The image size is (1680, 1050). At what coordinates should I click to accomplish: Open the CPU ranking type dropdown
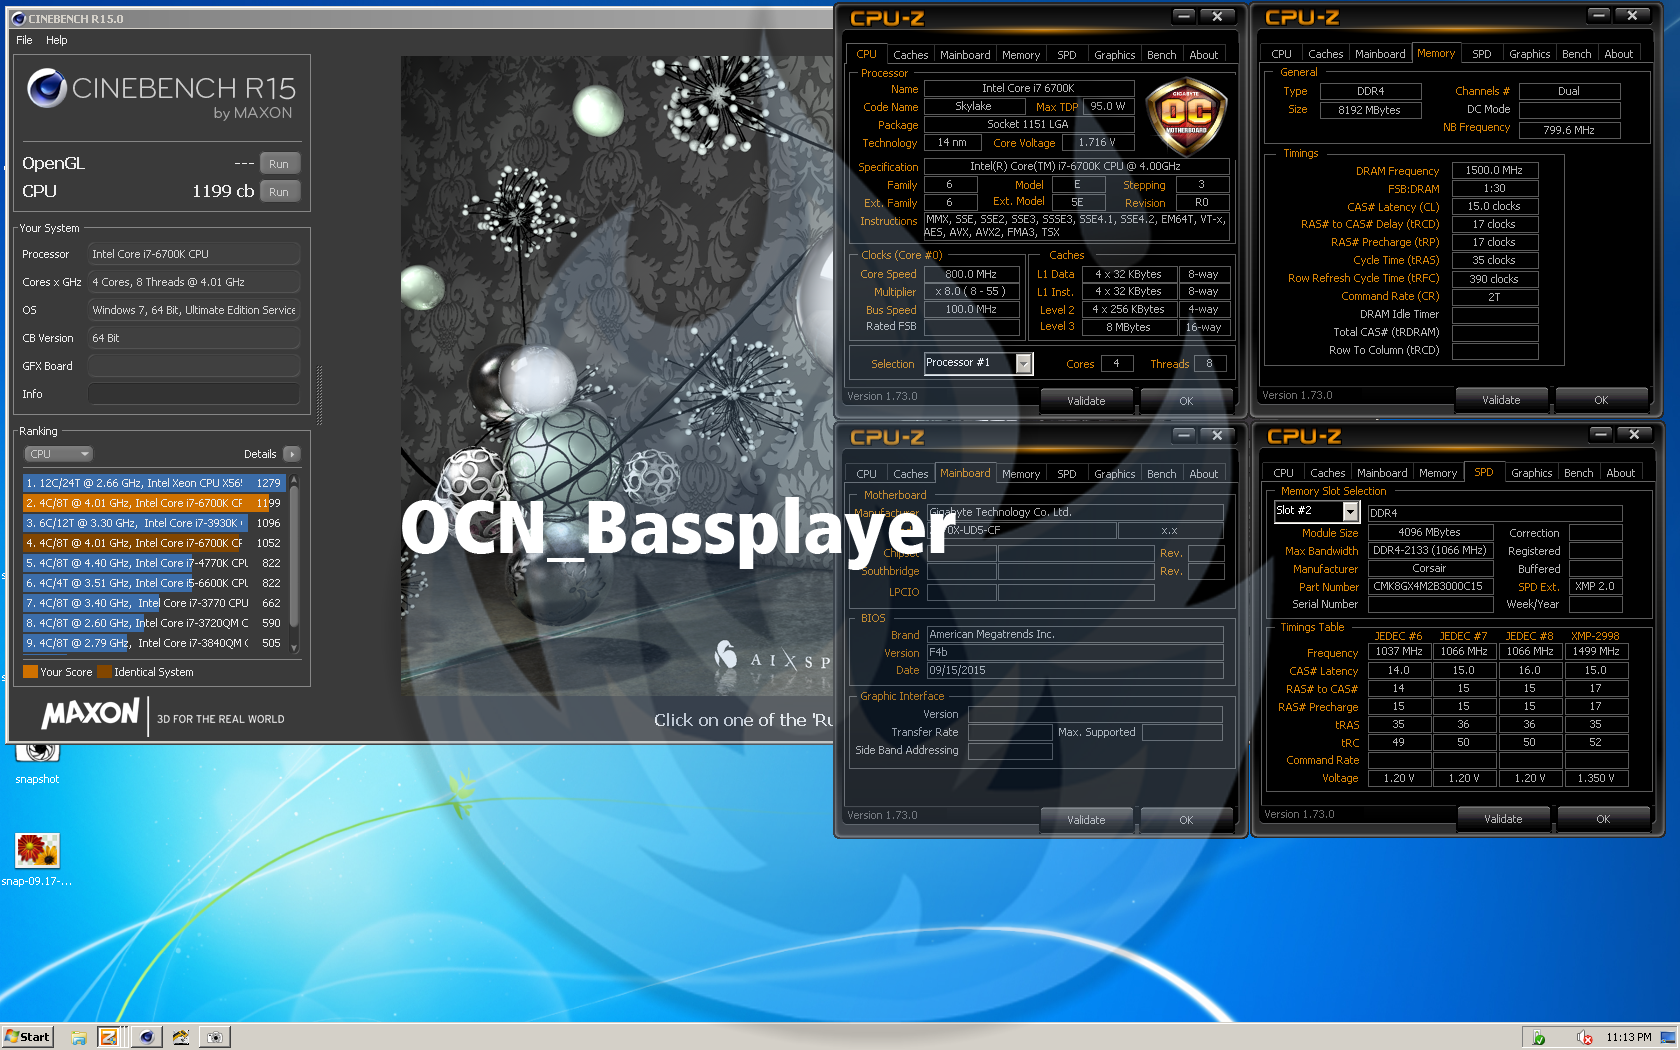pos(58,454)
